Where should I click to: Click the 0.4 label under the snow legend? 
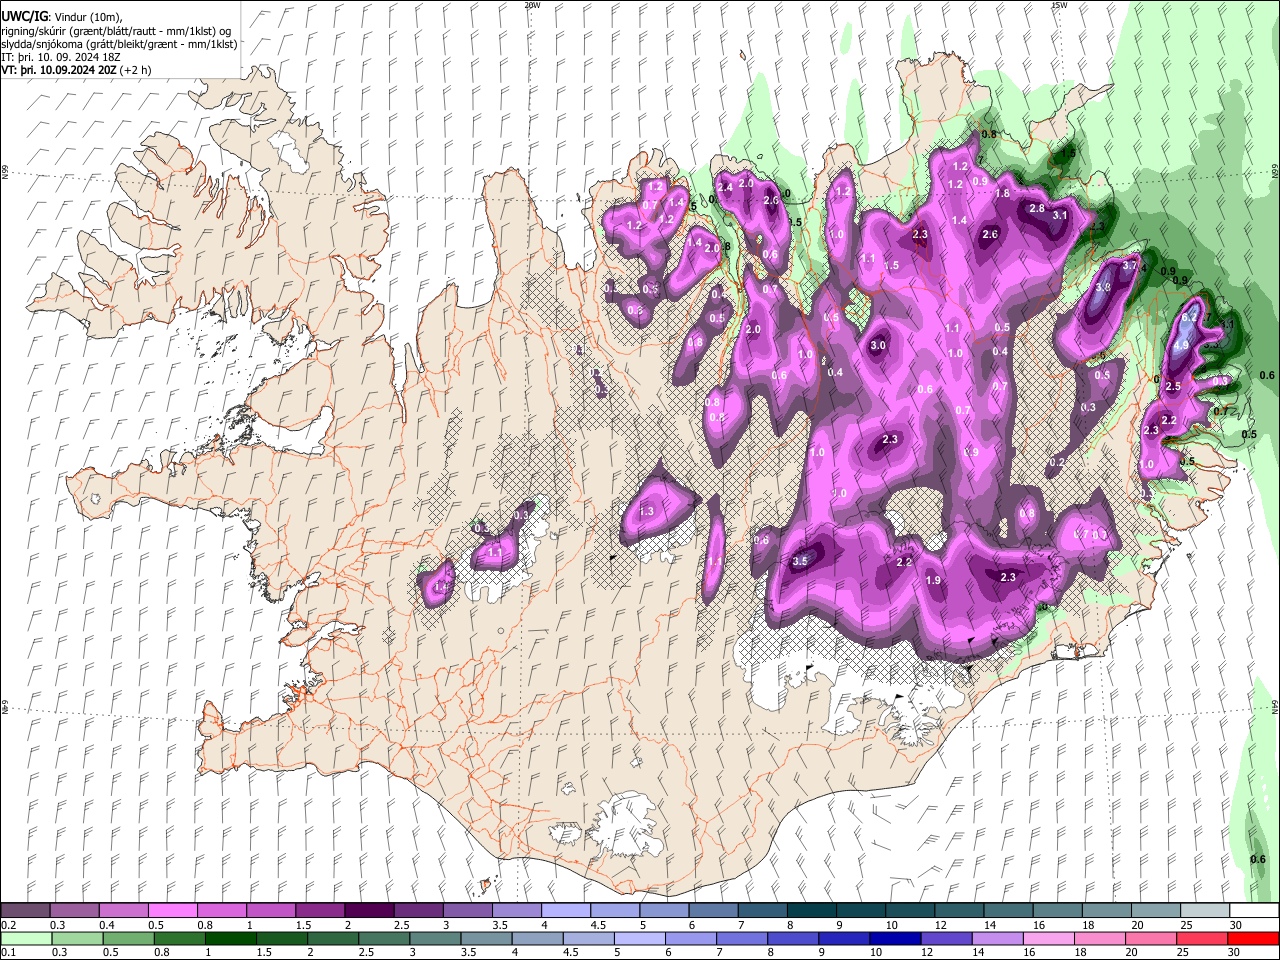pos(107,925)
